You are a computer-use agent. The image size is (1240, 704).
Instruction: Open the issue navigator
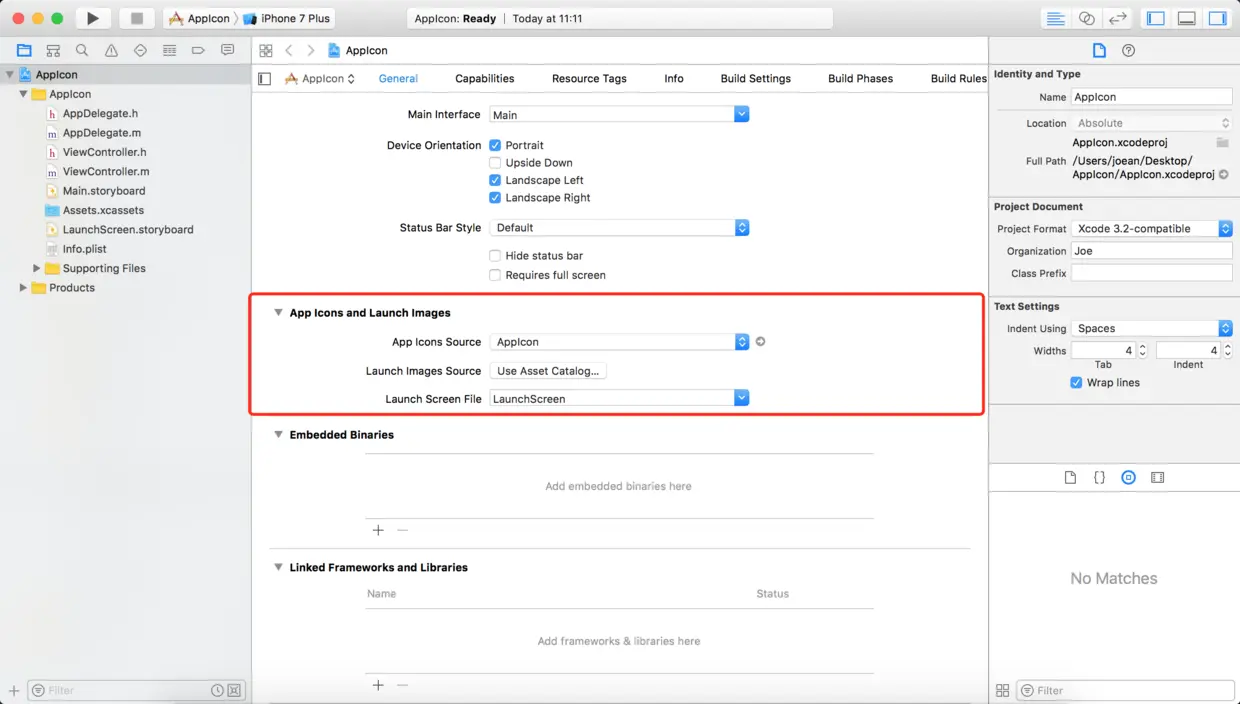pyautogui.click(x=111, y=50)
